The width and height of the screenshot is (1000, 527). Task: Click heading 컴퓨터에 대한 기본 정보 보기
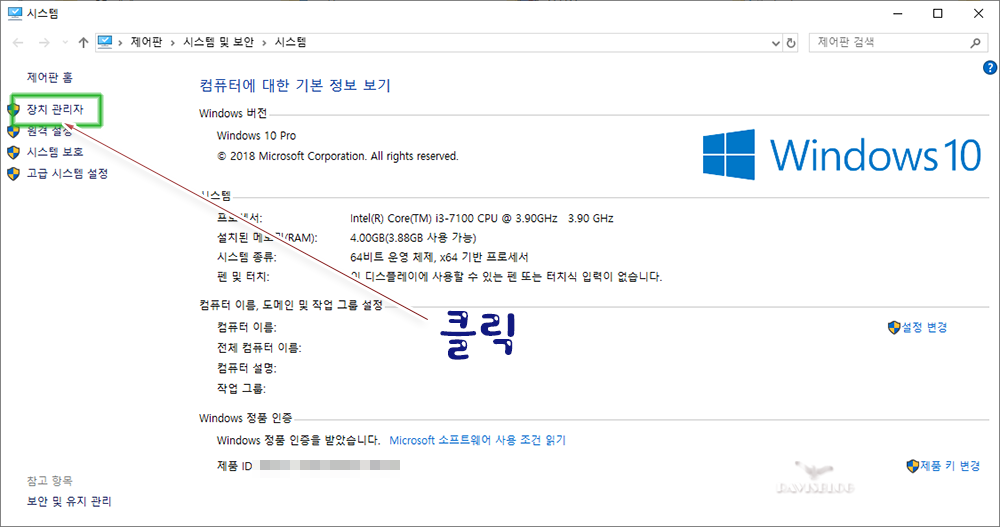pos(295,85)
